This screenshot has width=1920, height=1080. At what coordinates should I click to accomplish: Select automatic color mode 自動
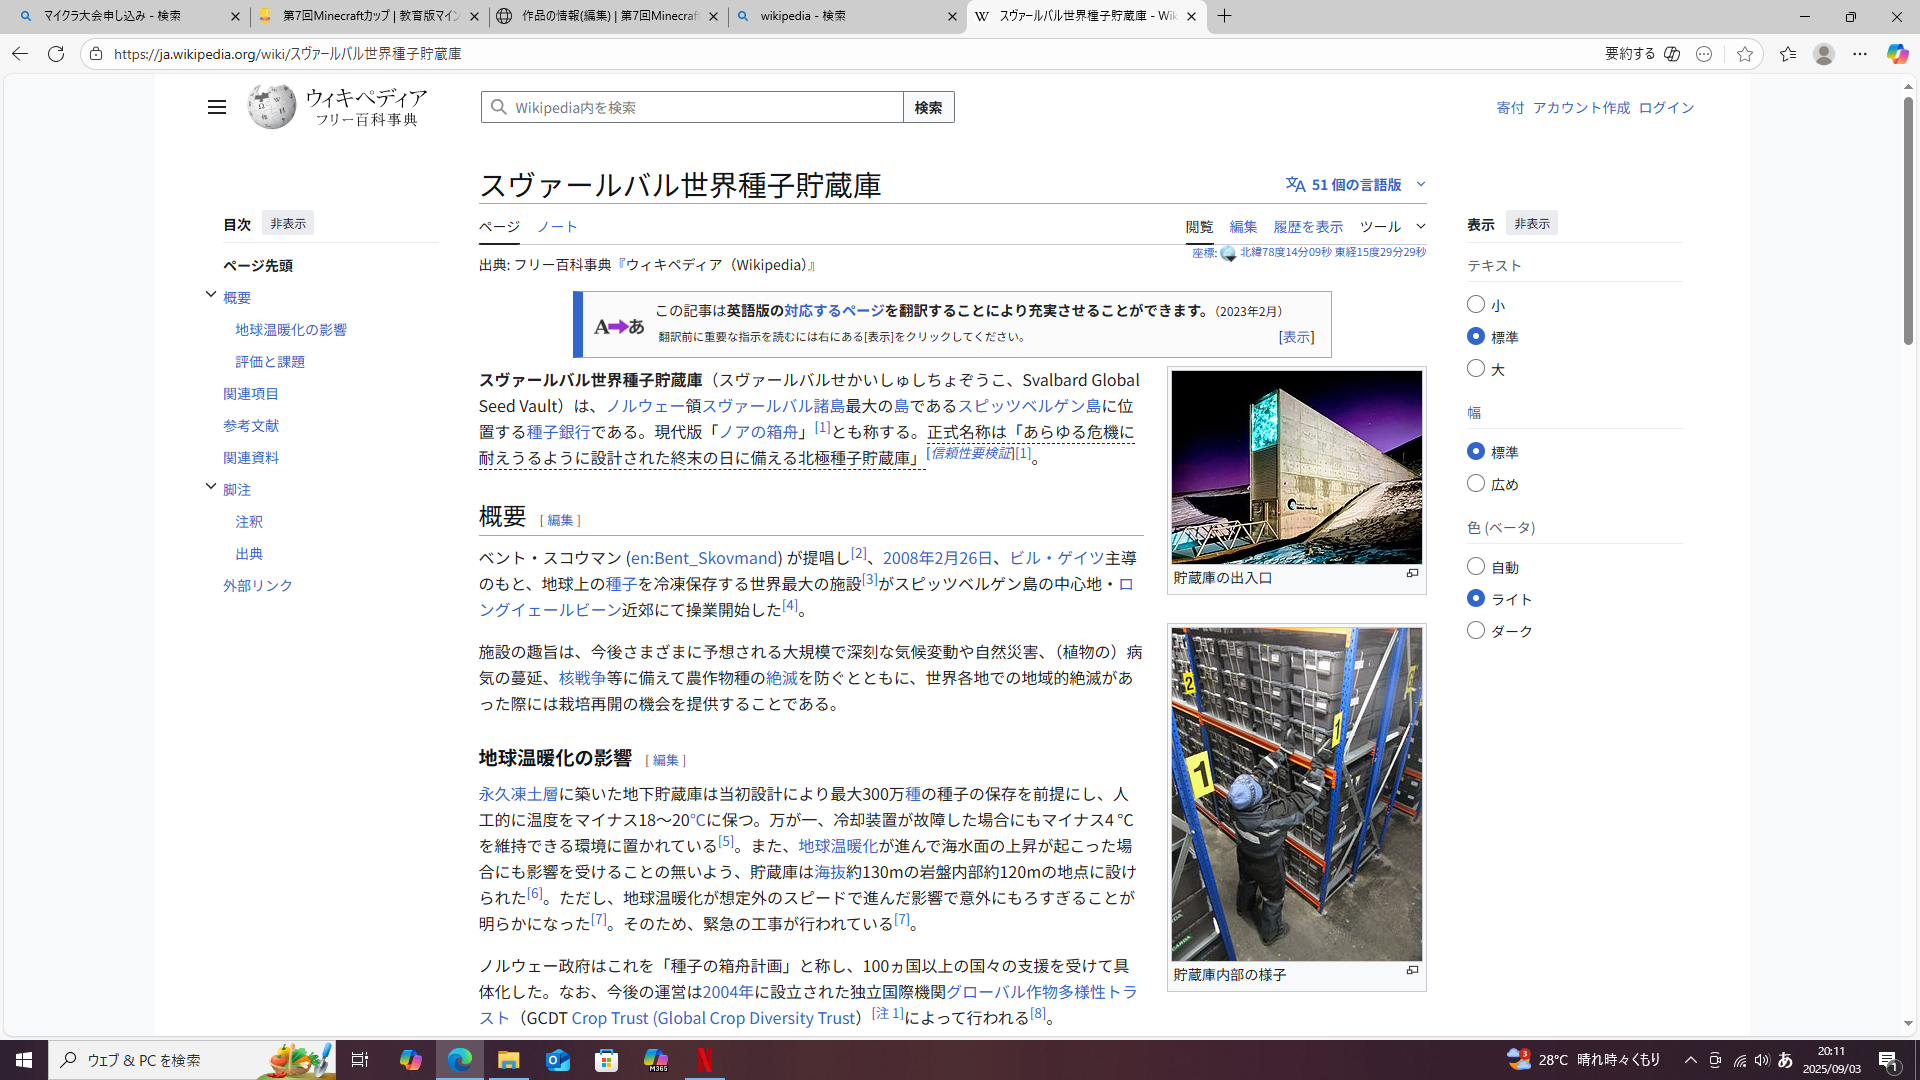click(1476, 566)
